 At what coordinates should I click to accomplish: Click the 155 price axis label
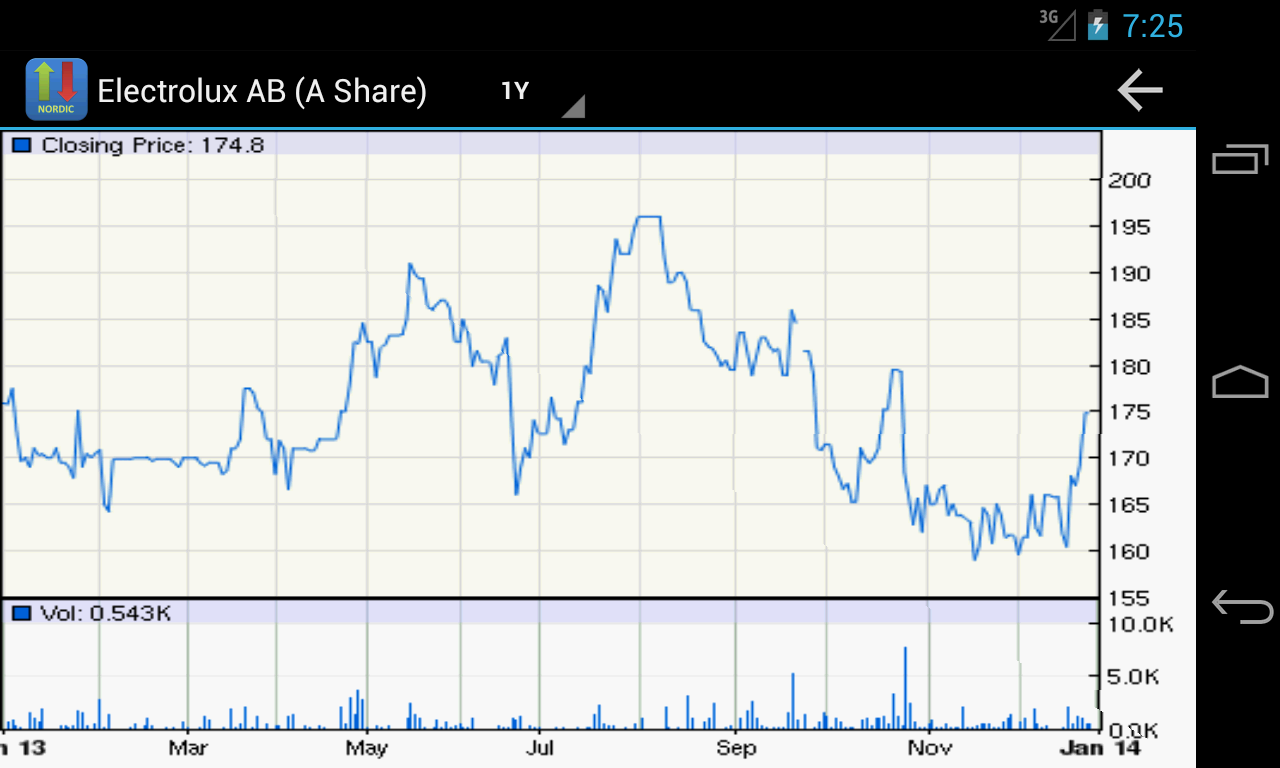pos(1129,598)
